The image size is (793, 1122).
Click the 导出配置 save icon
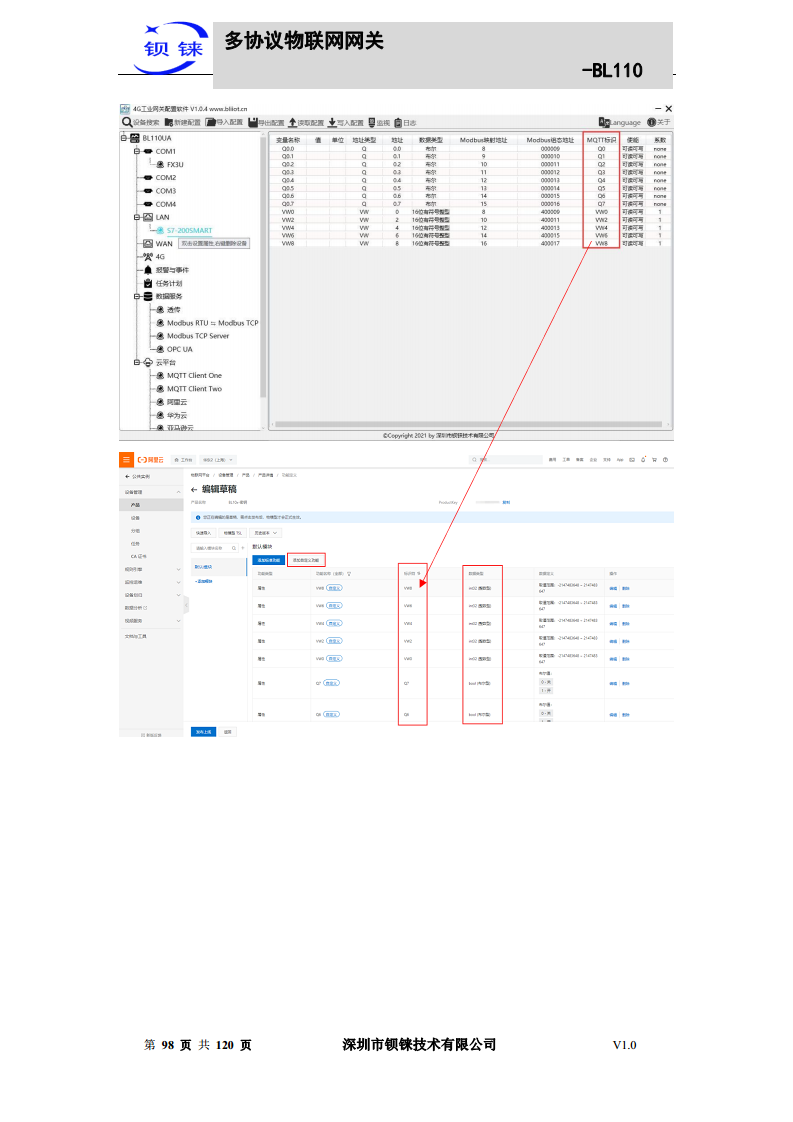[x=253, y=122]
